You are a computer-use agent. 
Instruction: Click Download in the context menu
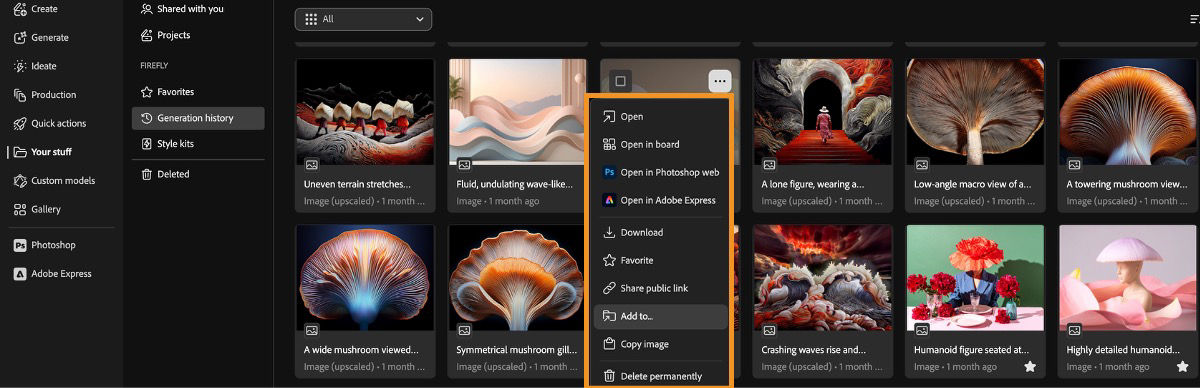pos(660,233)
